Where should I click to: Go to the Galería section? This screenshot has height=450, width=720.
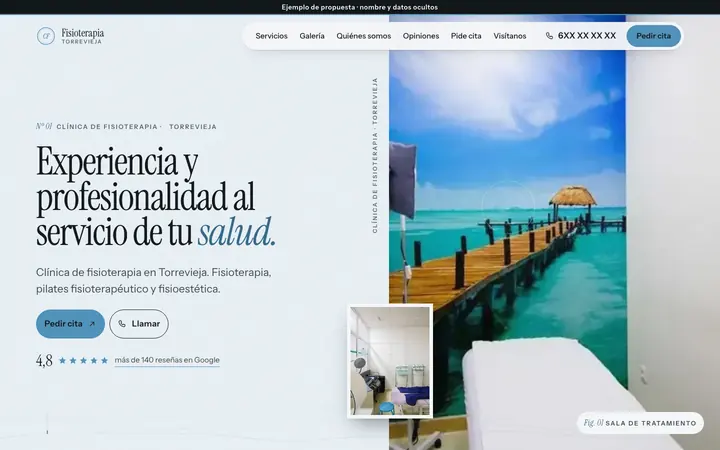click(x=312, y=36)
